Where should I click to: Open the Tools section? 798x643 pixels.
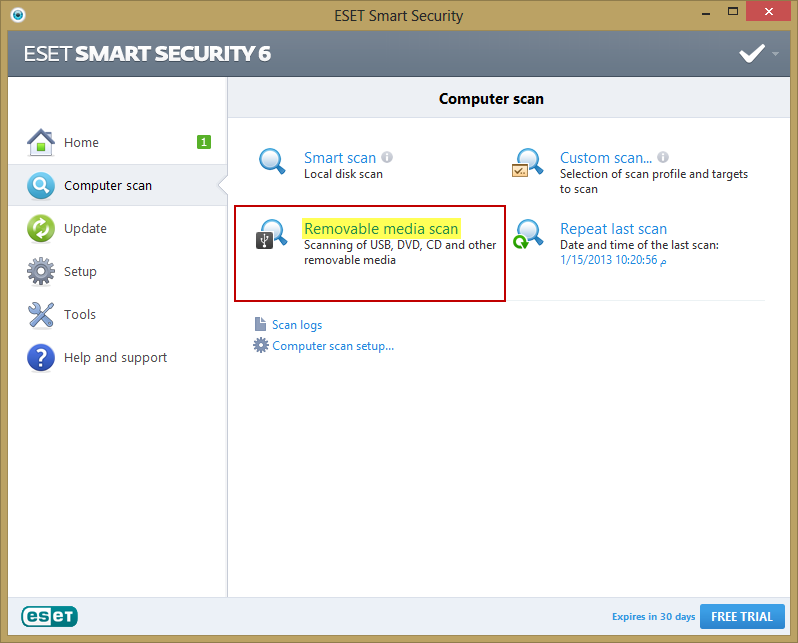(118, 314)
